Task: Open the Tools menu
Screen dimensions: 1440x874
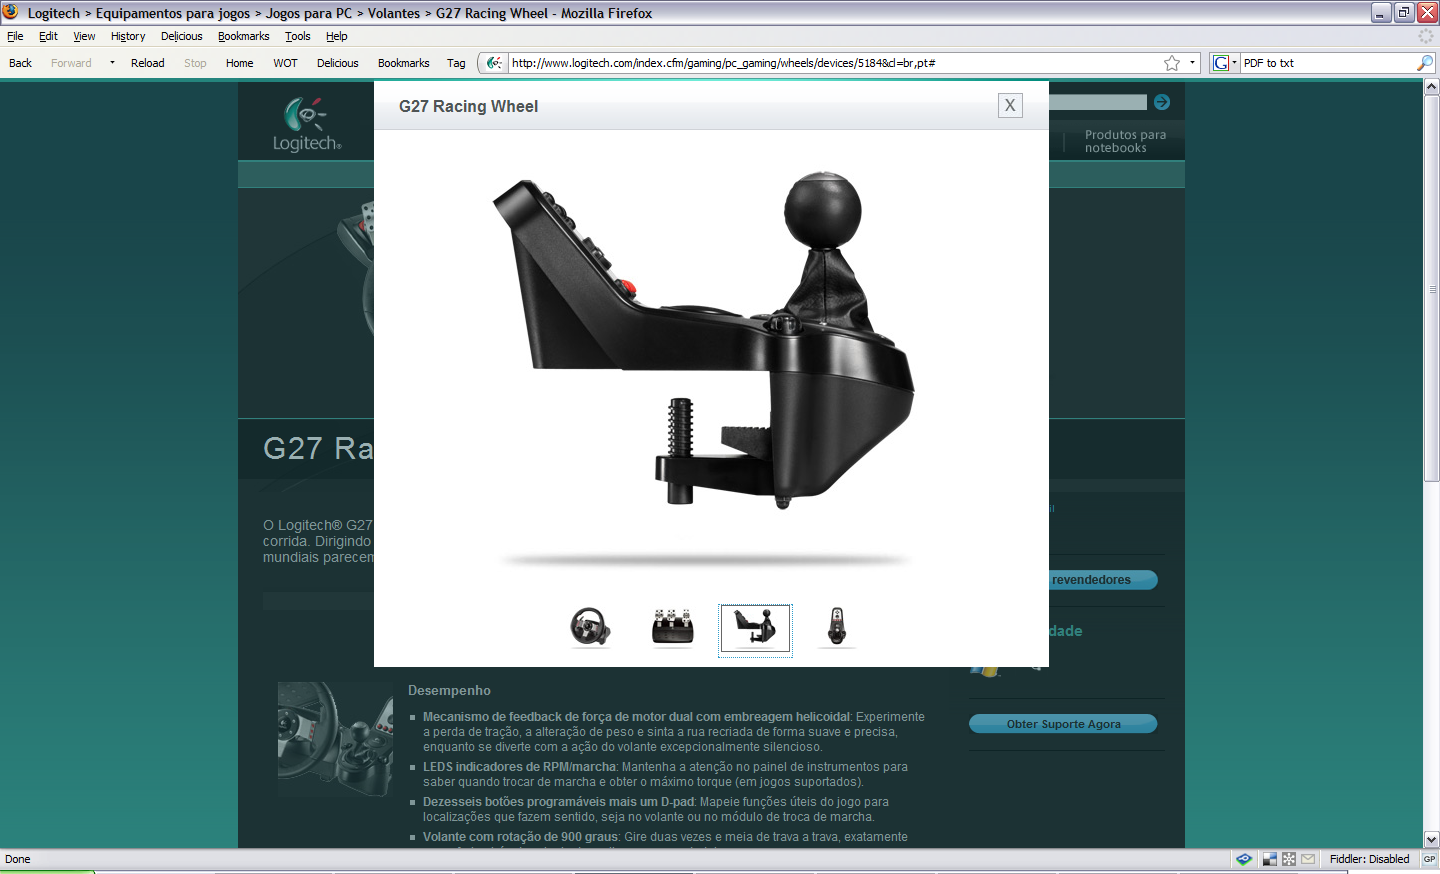Action: tap(297, 36)
